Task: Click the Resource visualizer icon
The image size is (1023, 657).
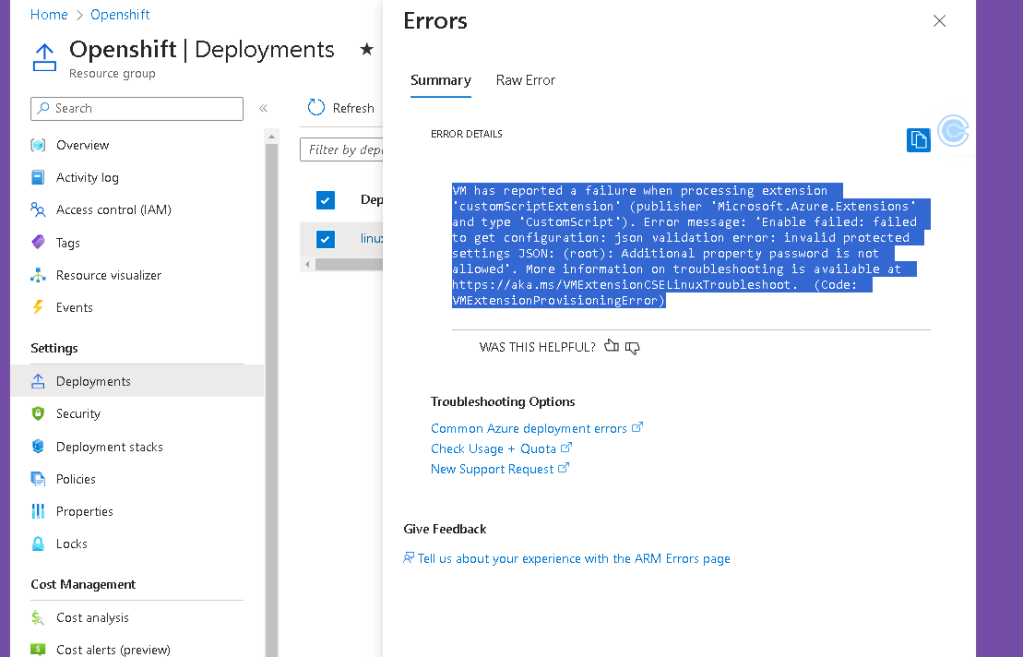Action: pyautogui.click(x=38, y=275)
